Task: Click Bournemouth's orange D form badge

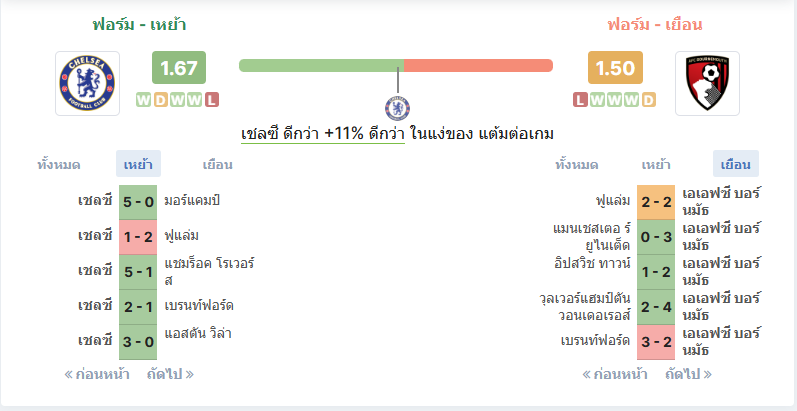Action: (x=649, y=100)
